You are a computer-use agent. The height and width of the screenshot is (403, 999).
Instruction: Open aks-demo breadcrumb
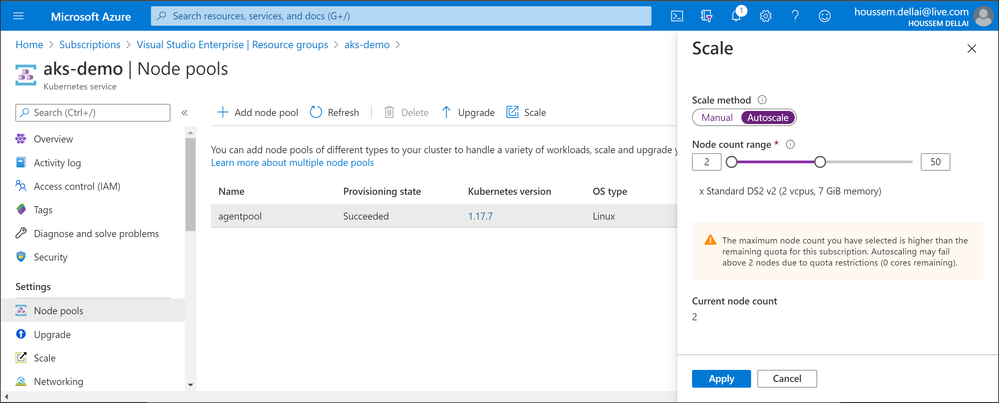[367, 45]
